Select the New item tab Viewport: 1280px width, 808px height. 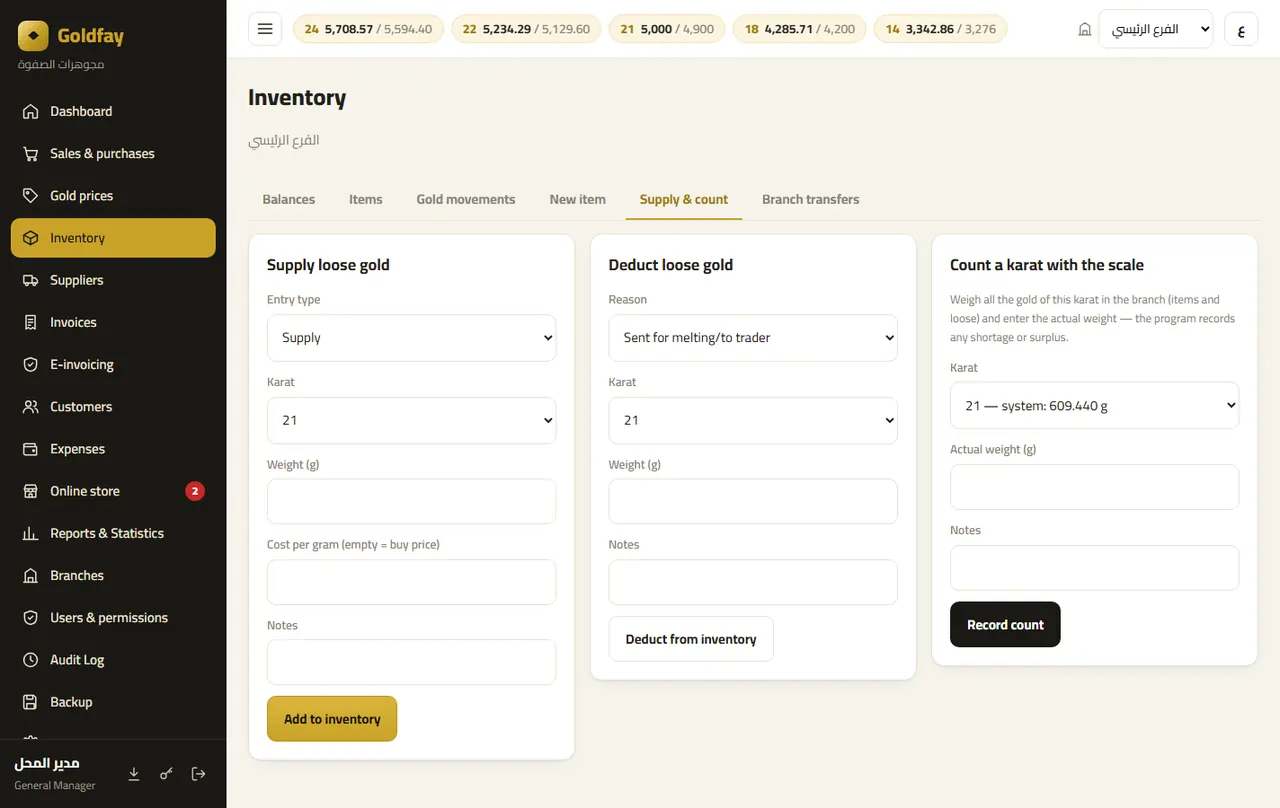577,200
